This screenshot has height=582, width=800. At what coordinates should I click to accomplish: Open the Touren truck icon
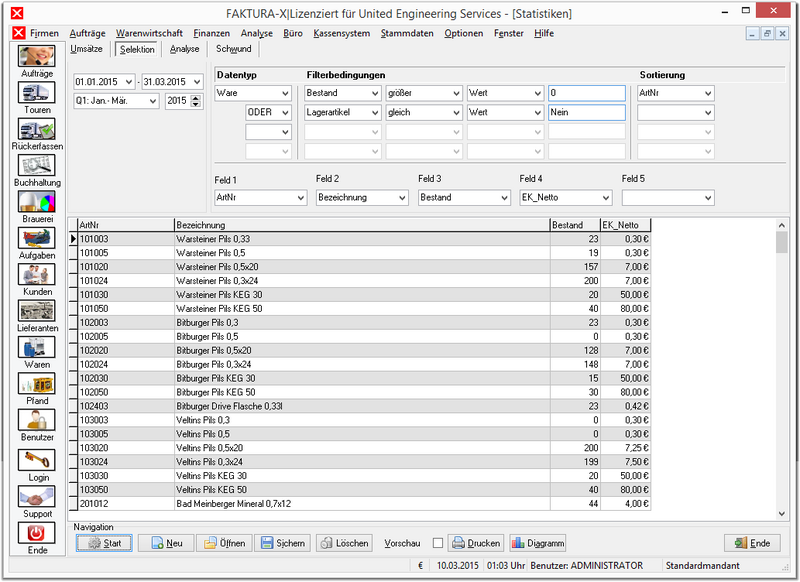point(37,92)
